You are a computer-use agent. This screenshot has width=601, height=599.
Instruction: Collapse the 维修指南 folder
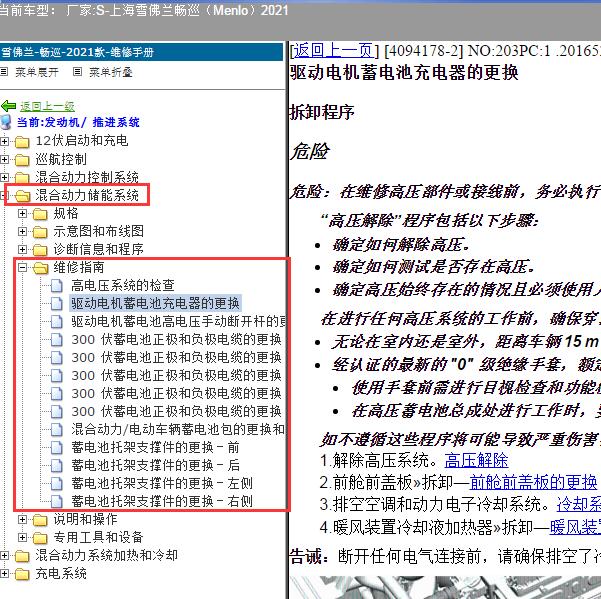pos(22,267)
